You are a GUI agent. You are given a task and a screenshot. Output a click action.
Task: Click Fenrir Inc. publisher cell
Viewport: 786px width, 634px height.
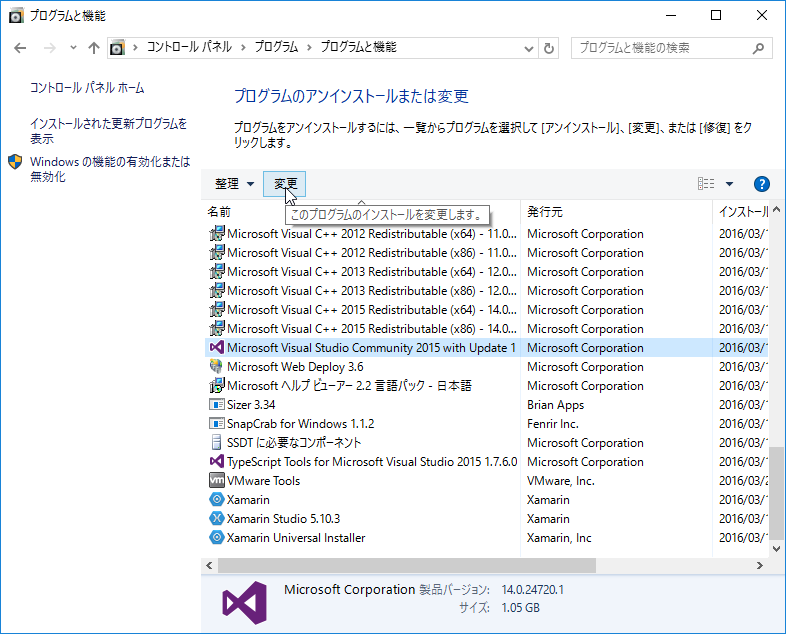click(553, 424)
